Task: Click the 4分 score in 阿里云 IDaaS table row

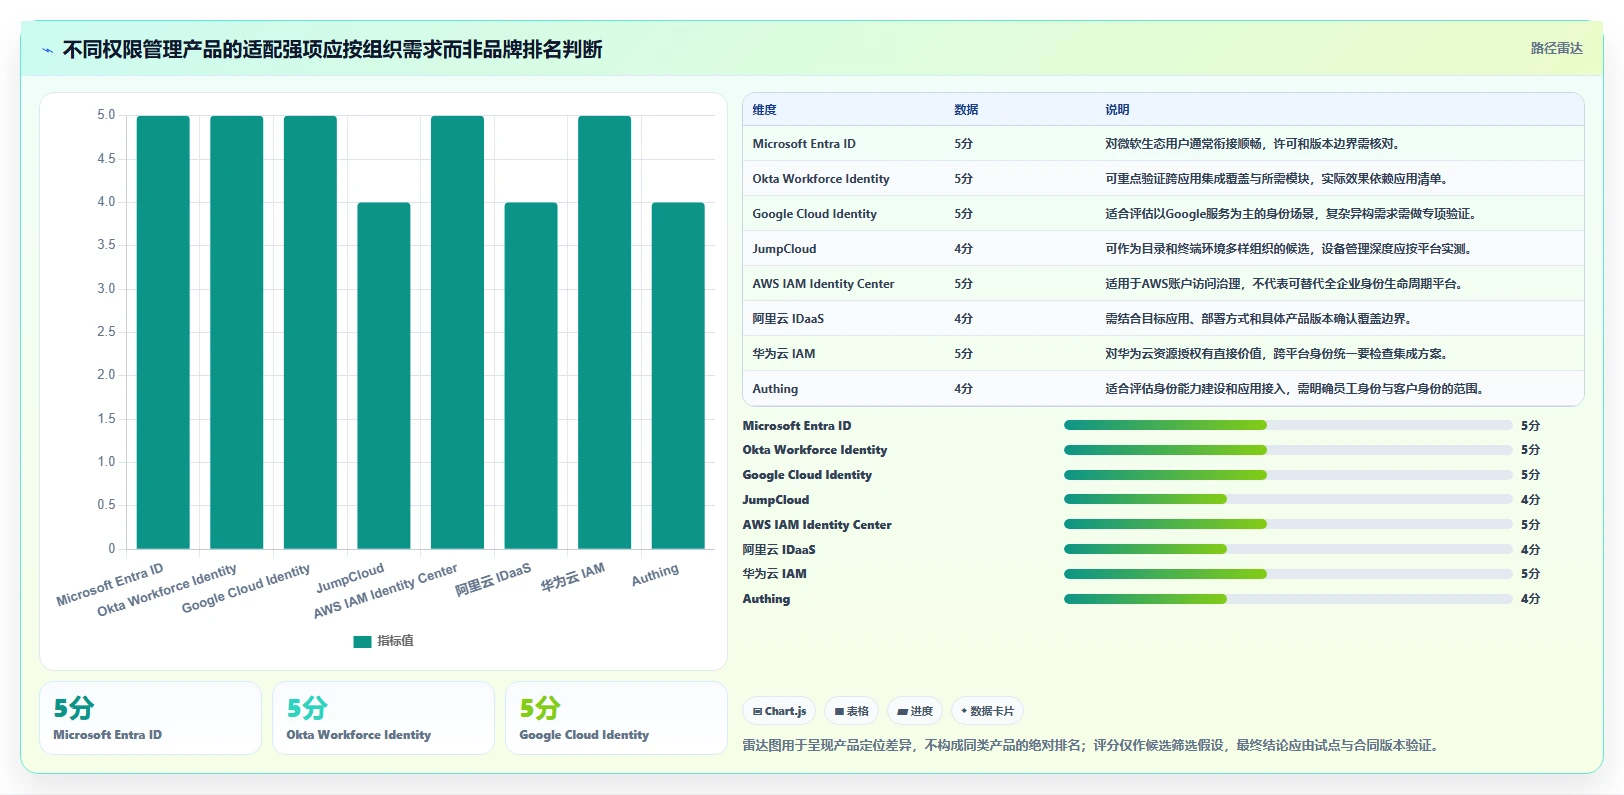Action: [963, 319]
